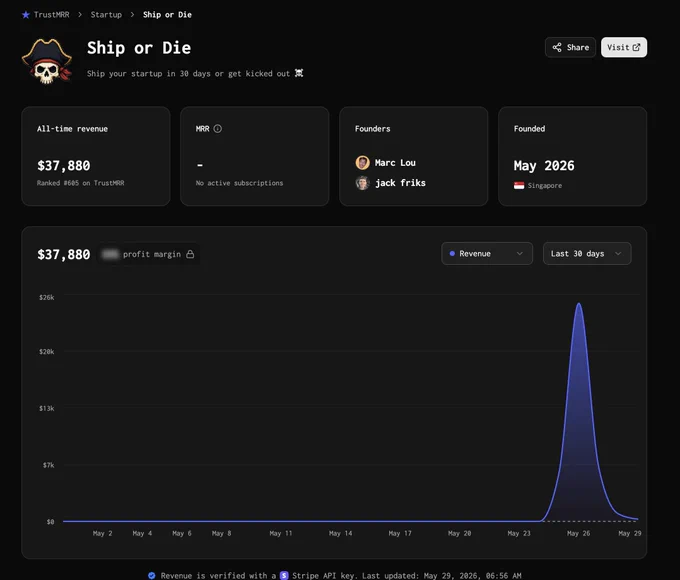Click the 'Founders' card heading

pyautogui.click(x=373, y=128)
